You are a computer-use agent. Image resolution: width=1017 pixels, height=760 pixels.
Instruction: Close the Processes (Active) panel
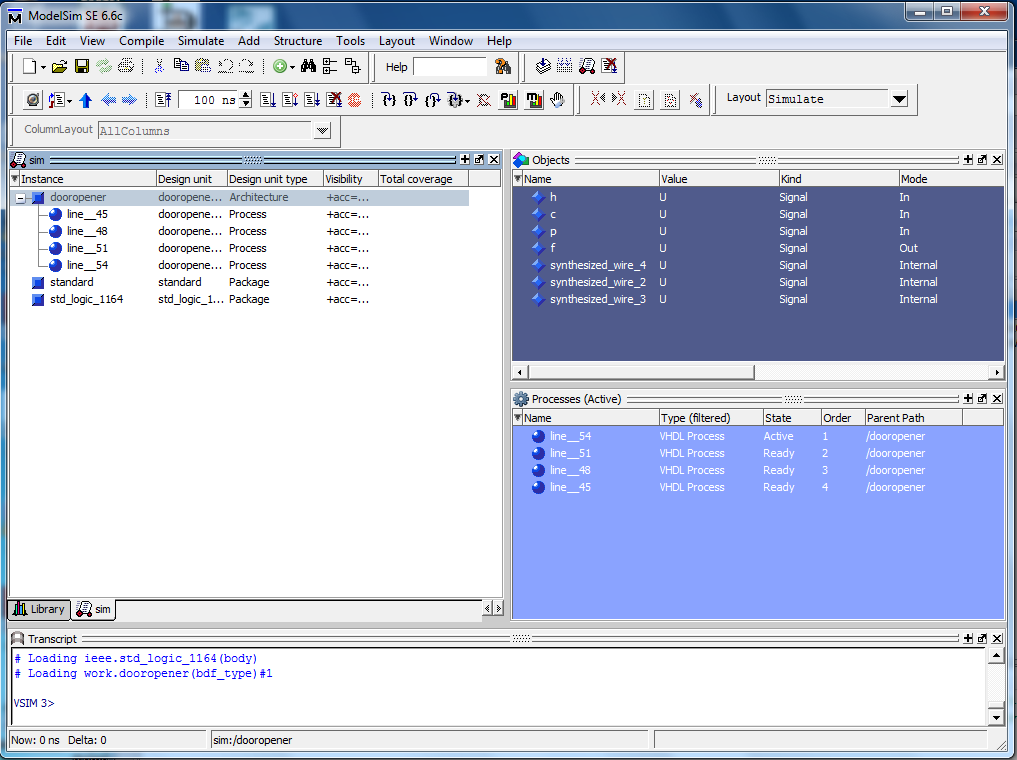(997, 399)
